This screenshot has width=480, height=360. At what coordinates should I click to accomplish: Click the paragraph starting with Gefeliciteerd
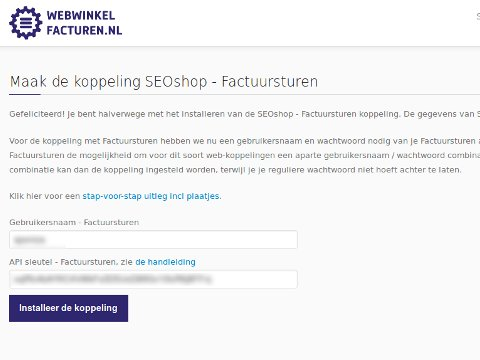[x=245, y=114]
